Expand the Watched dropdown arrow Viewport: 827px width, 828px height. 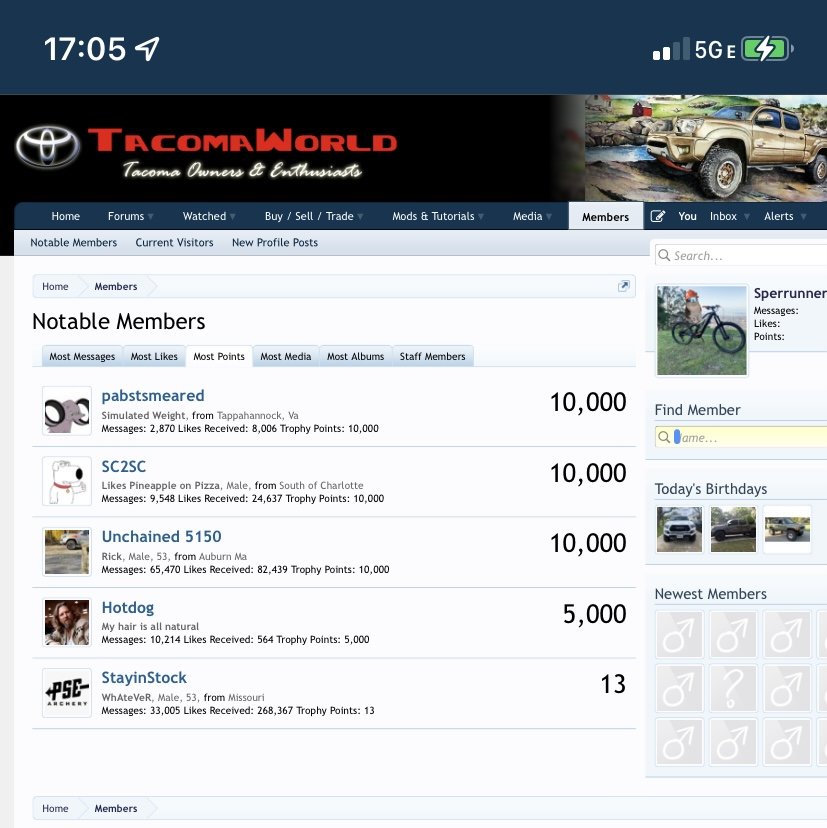pos(233,217)
